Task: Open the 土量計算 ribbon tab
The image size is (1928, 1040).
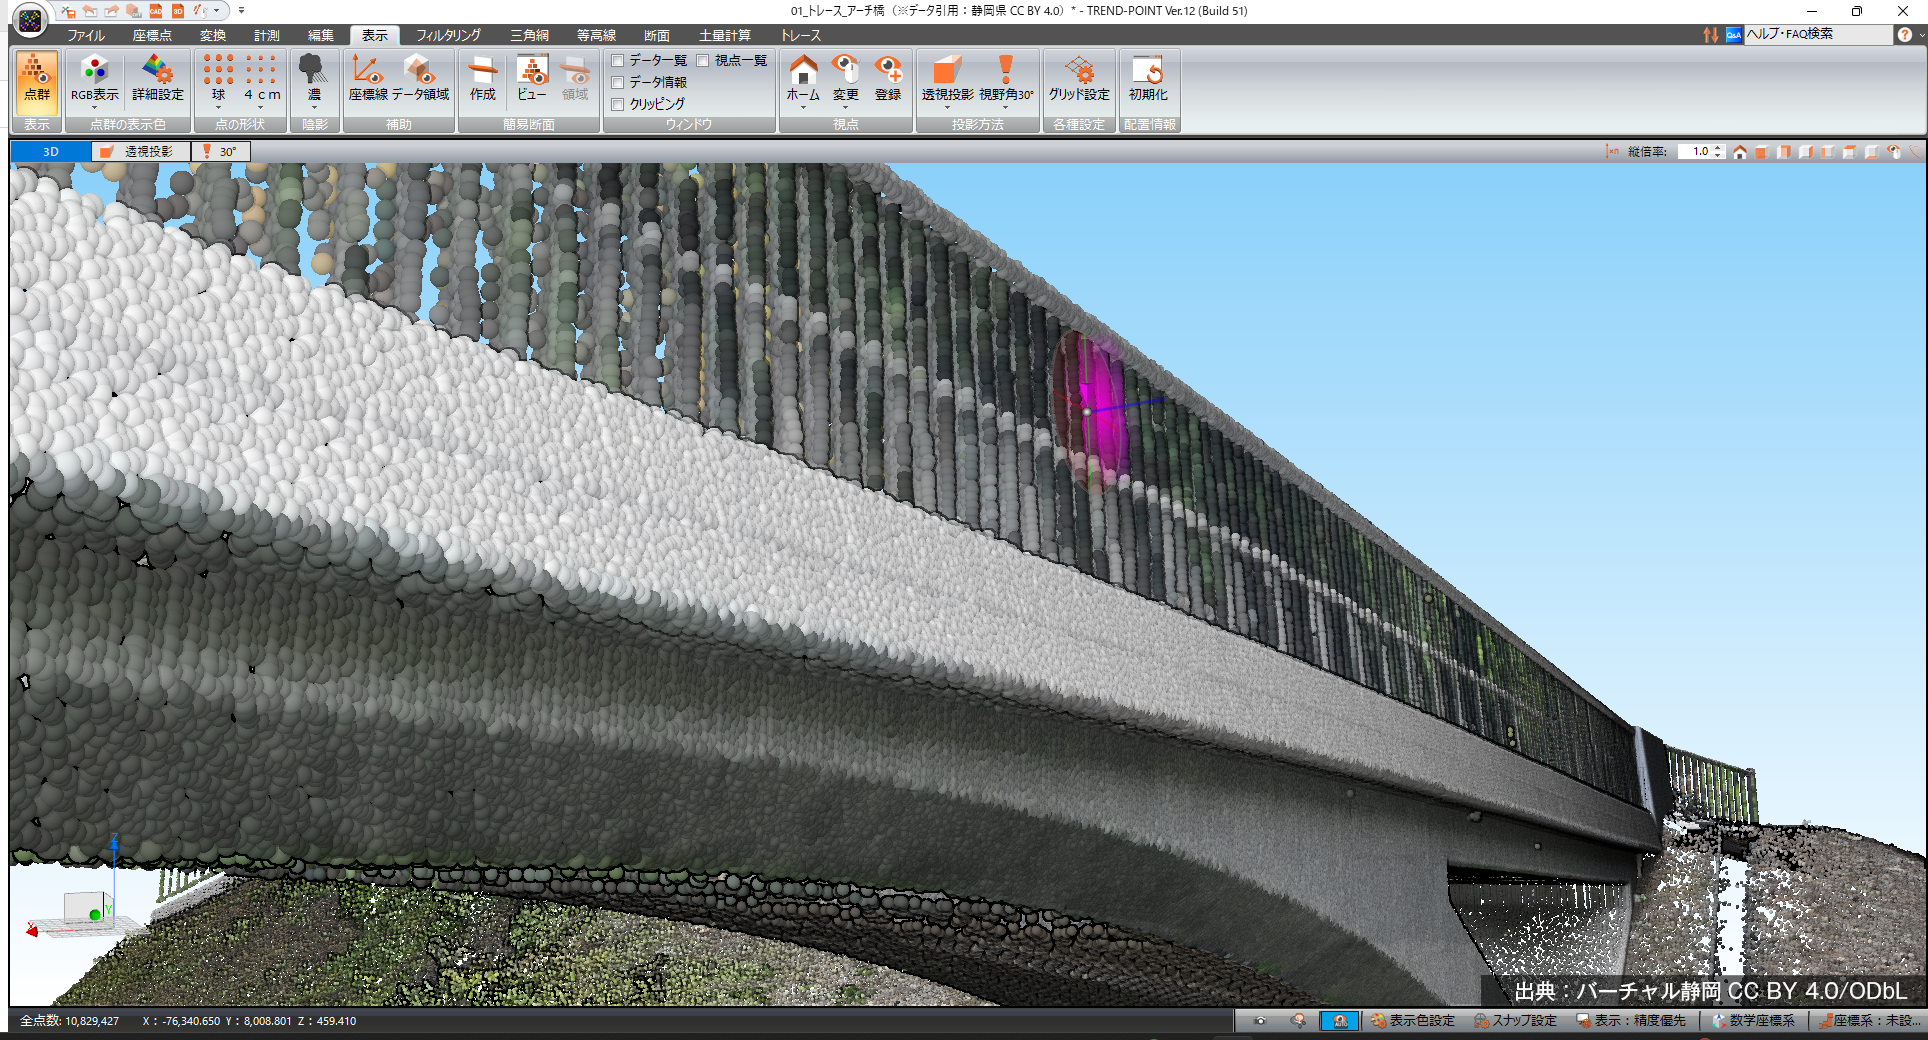Action: coord(724,35)
